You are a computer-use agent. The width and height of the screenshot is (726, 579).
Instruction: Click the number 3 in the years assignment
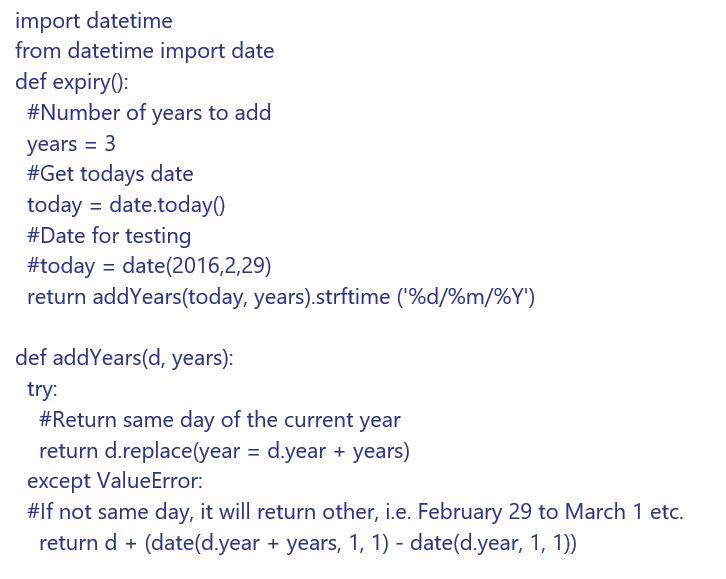point(110,144)
